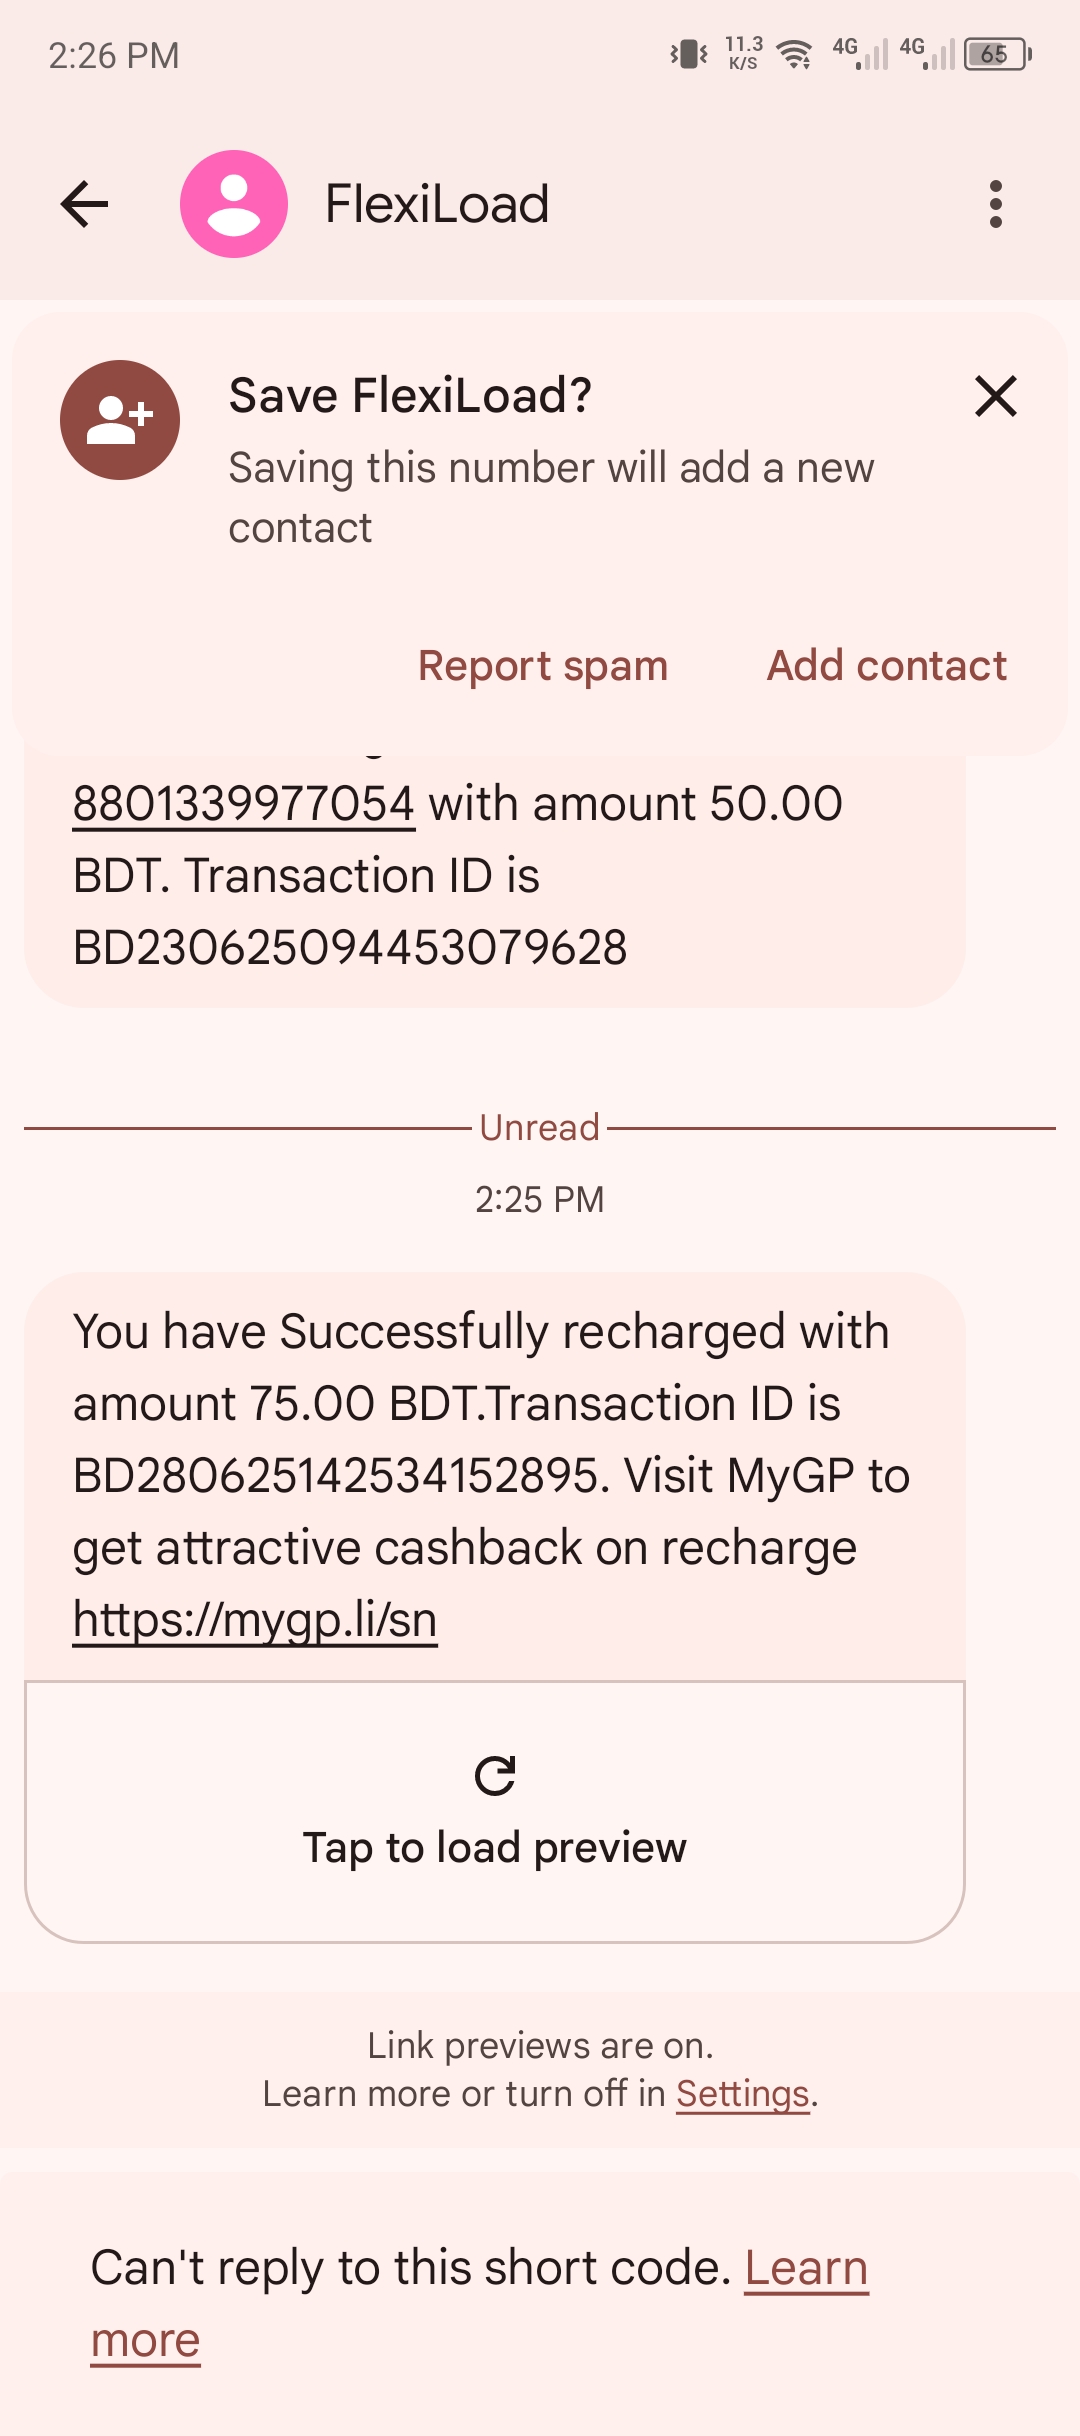Viewport: 1080px width, 2436px height.
Task: Dismiss the Save FlexiLoad banner
Action: coord(996,396)
